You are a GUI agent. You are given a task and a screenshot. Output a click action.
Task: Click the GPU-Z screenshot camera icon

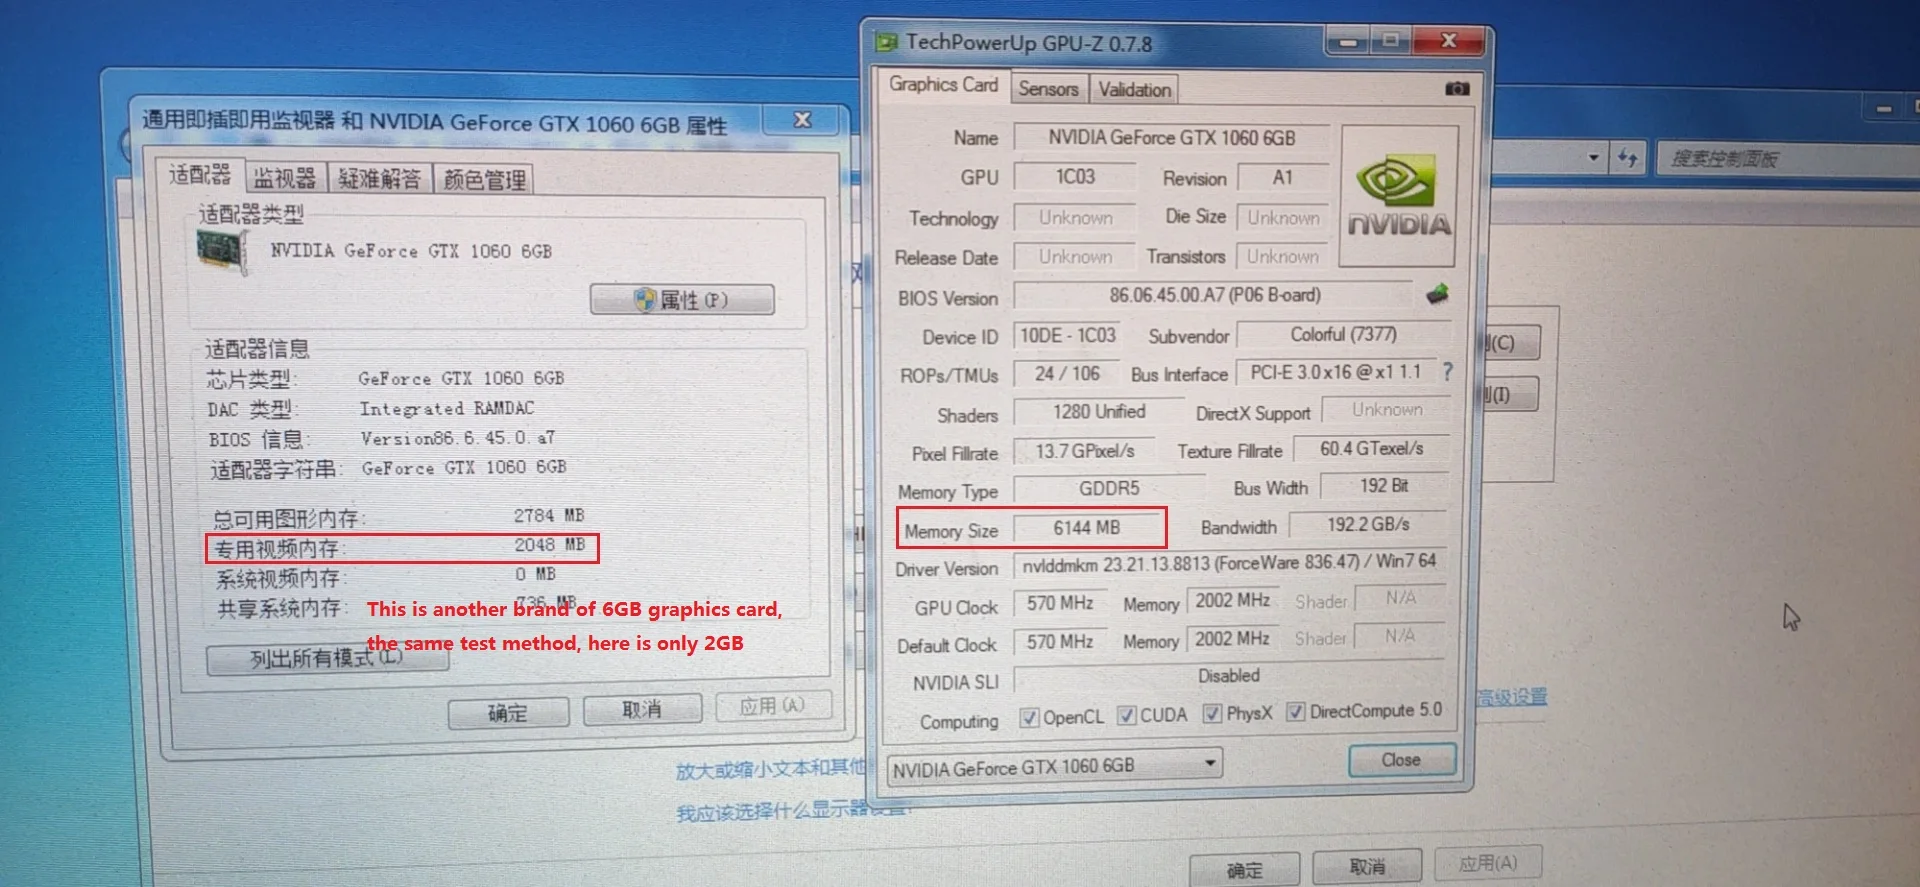pyautogui.click(x=1457, y=89)
